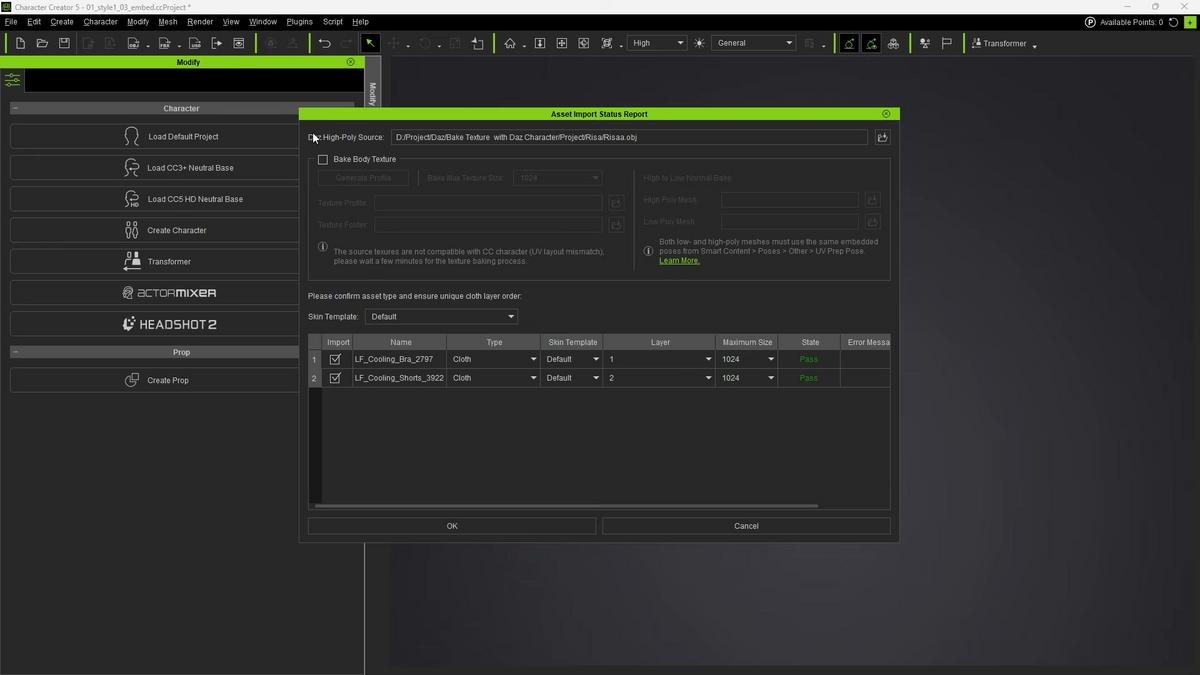Save the current project
This screenshot has width=1200, height=675.
click(63, 43)
